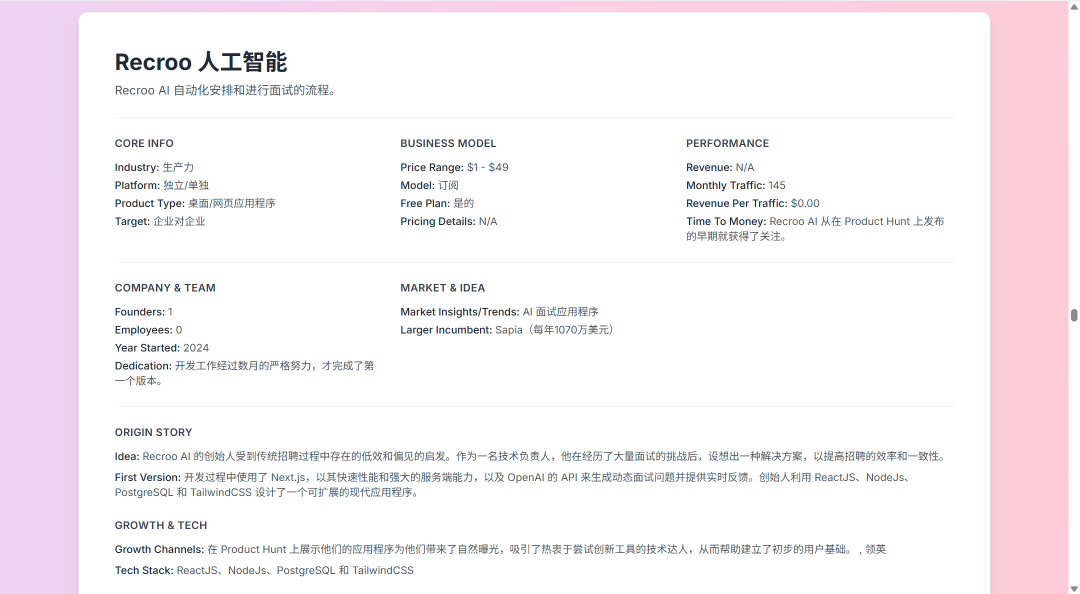Click the 'Founders: 1' line
The height and width of the screenshot is (594, 1080).
144,312
